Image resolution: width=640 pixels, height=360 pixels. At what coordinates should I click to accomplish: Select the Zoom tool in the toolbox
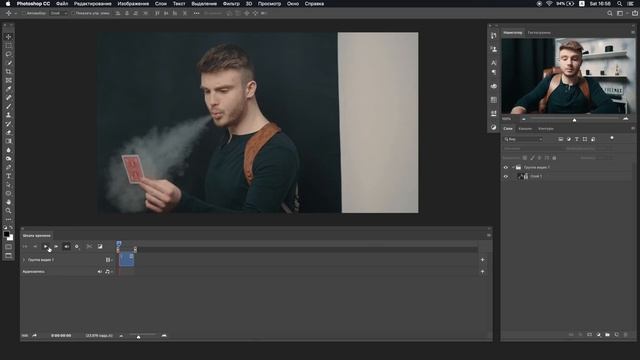click(9, 211)
